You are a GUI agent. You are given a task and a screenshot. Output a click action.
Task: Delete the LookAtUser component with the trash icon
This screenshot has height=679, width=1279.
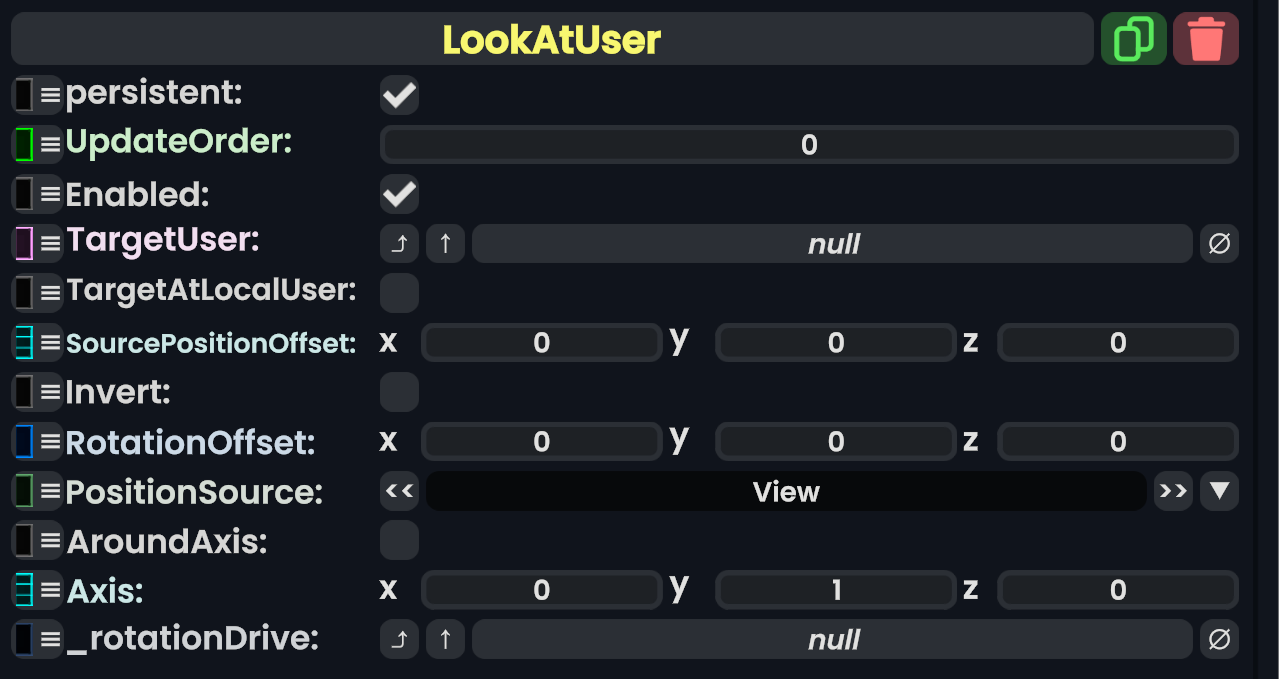(1205, 39)
